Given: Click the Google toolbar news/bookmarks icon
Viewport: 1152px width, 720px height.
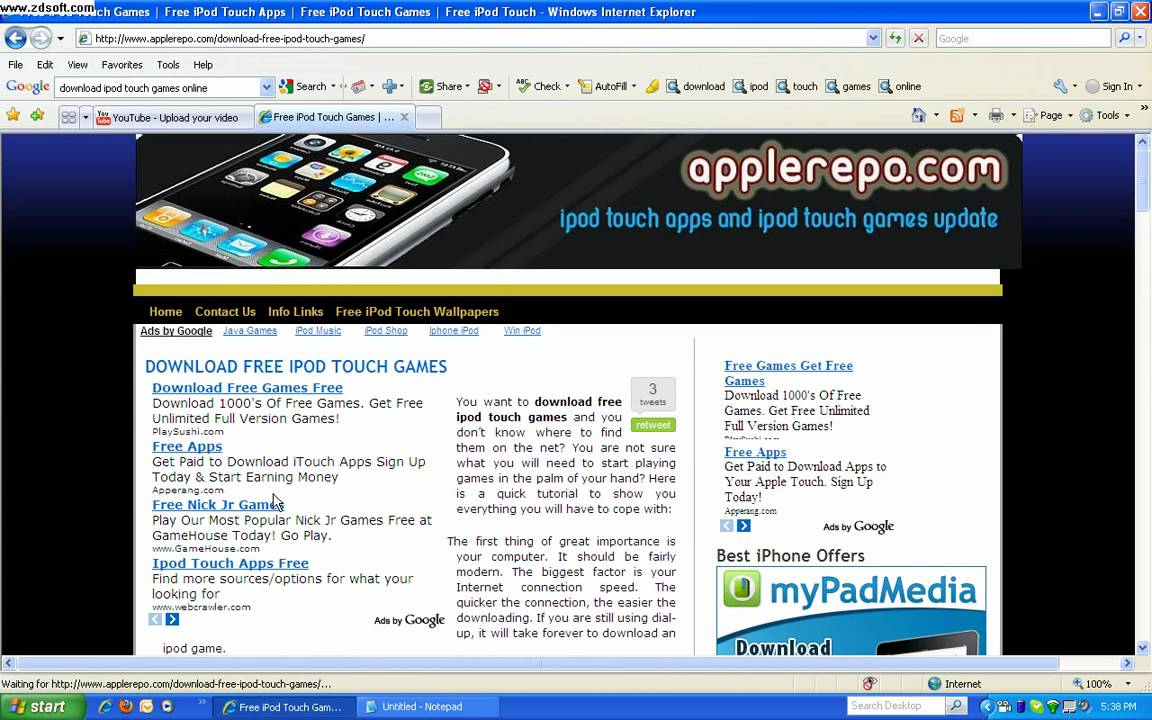Looking at the screenshot, I should 358,87.
